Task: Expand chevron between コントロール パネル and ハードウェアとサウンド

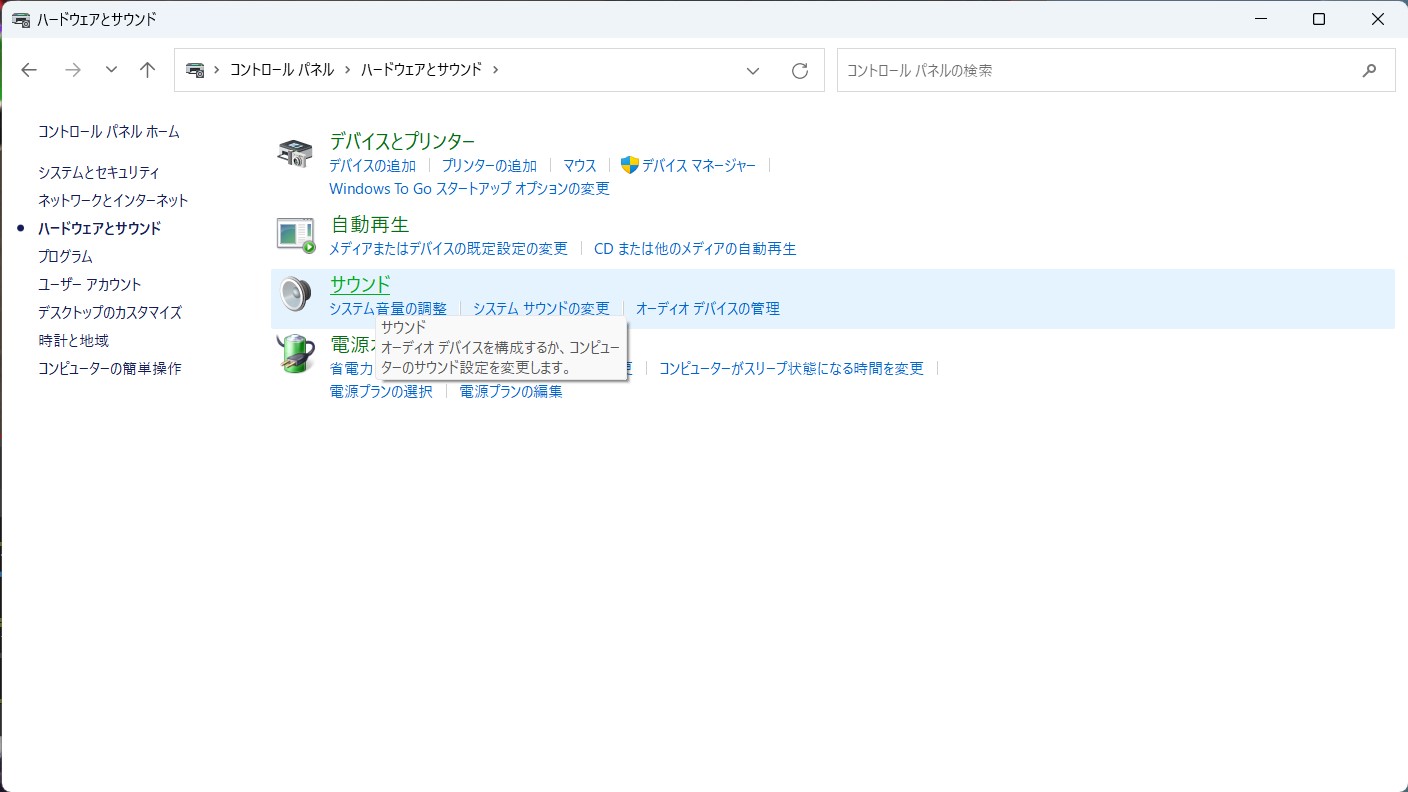Action: click(x=347, y=70)
